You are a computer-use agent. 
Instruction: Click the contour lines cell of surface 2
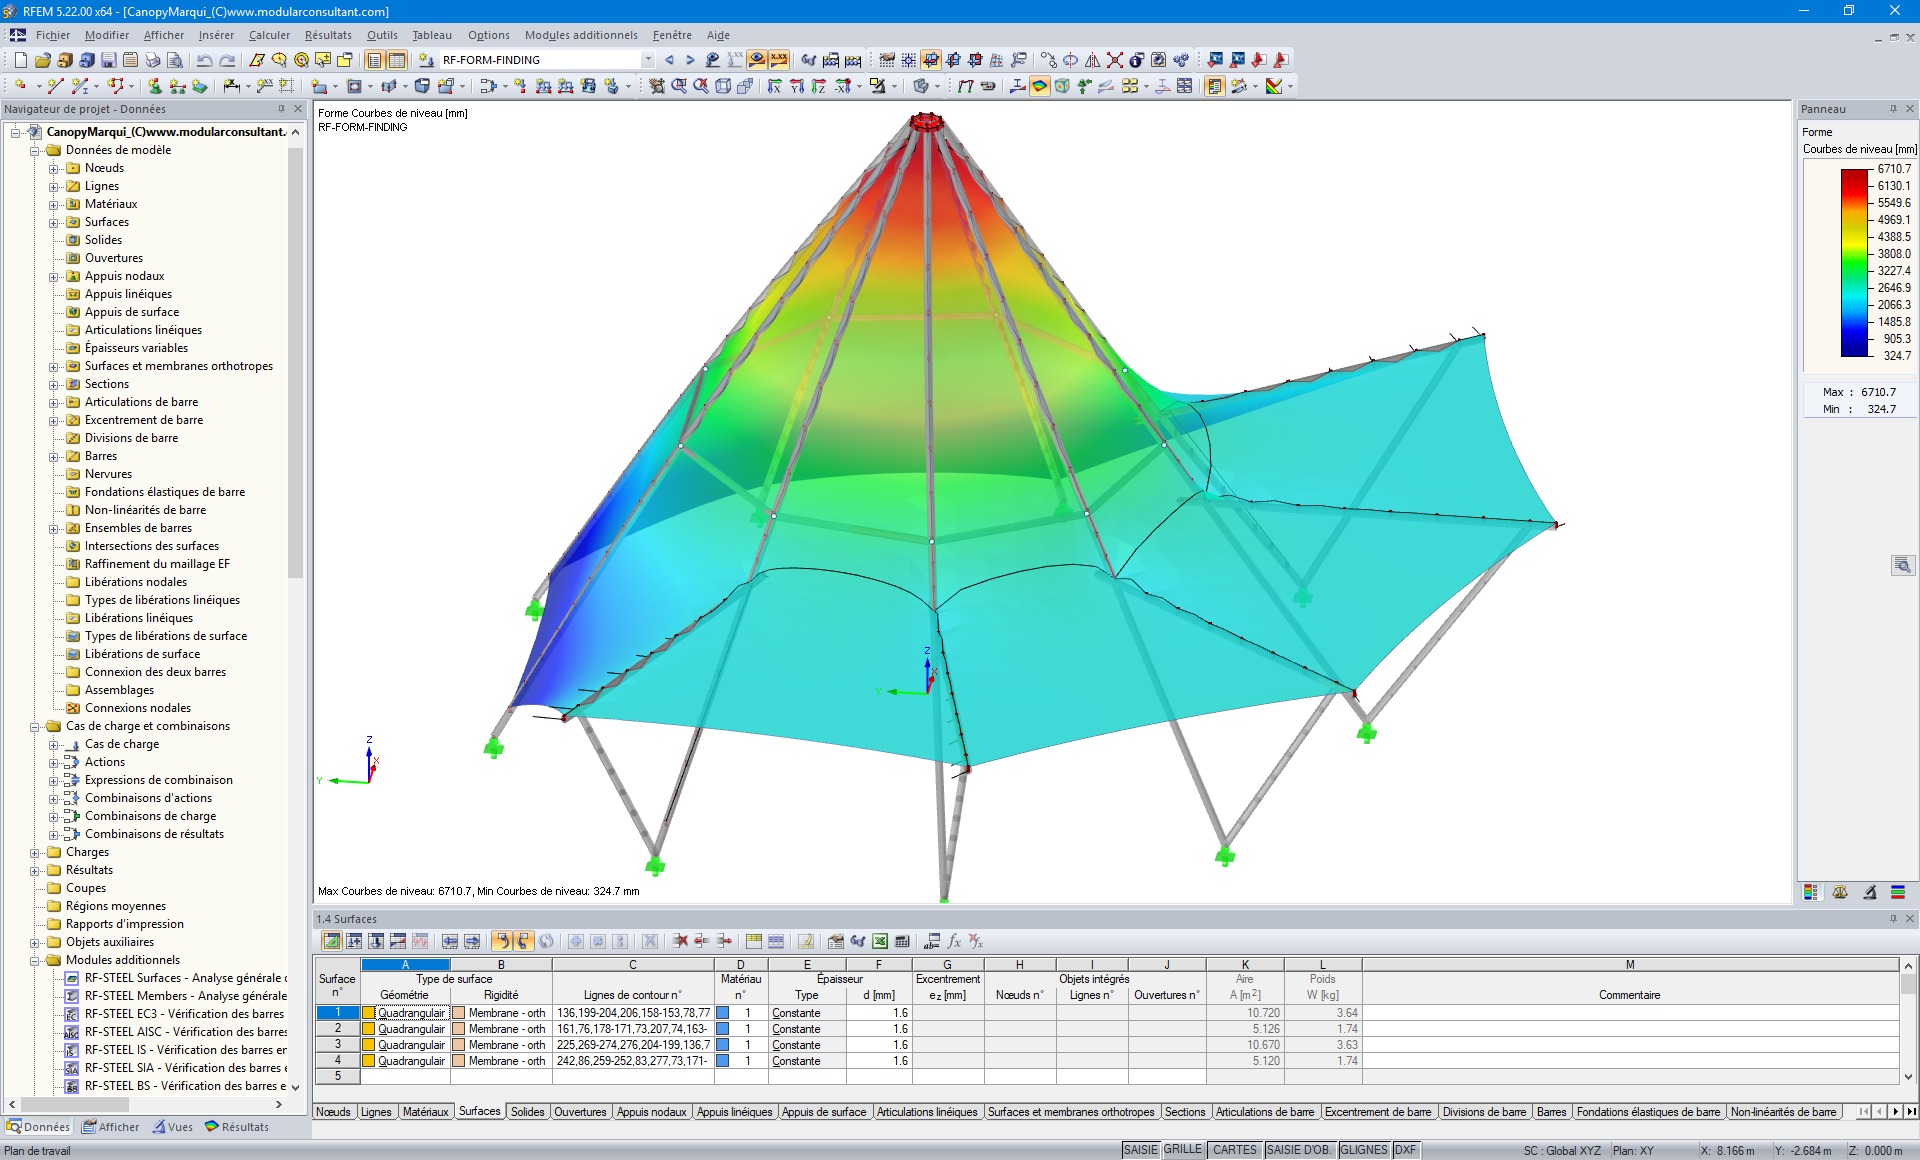point(632,1029)
